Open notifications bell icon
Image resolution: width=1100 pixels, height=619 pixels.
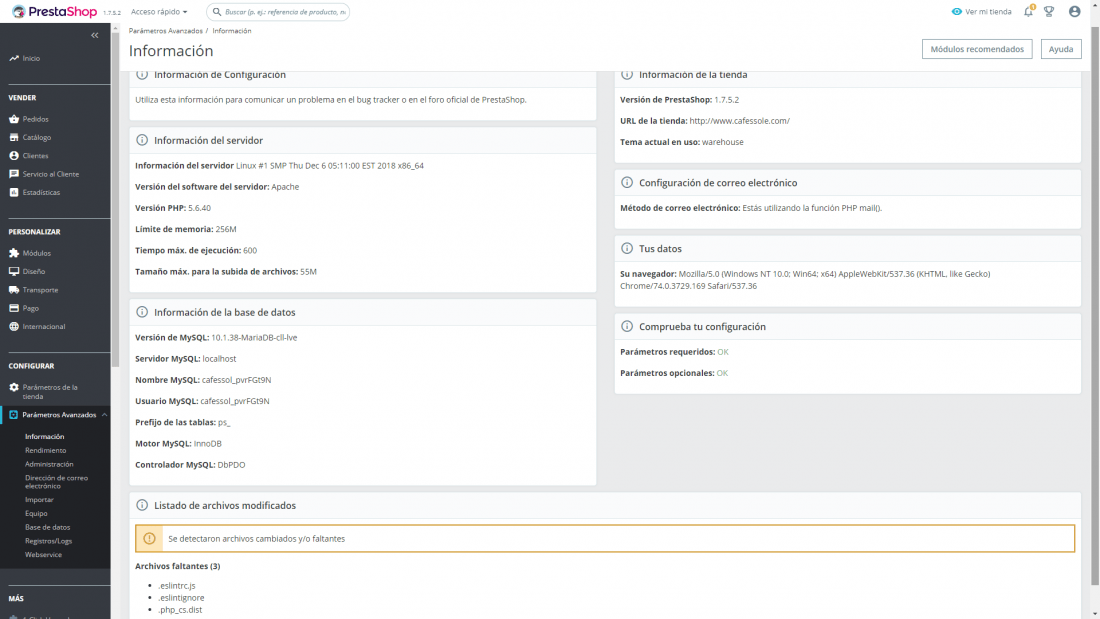pyautogui.click(x=1028, y=11)
